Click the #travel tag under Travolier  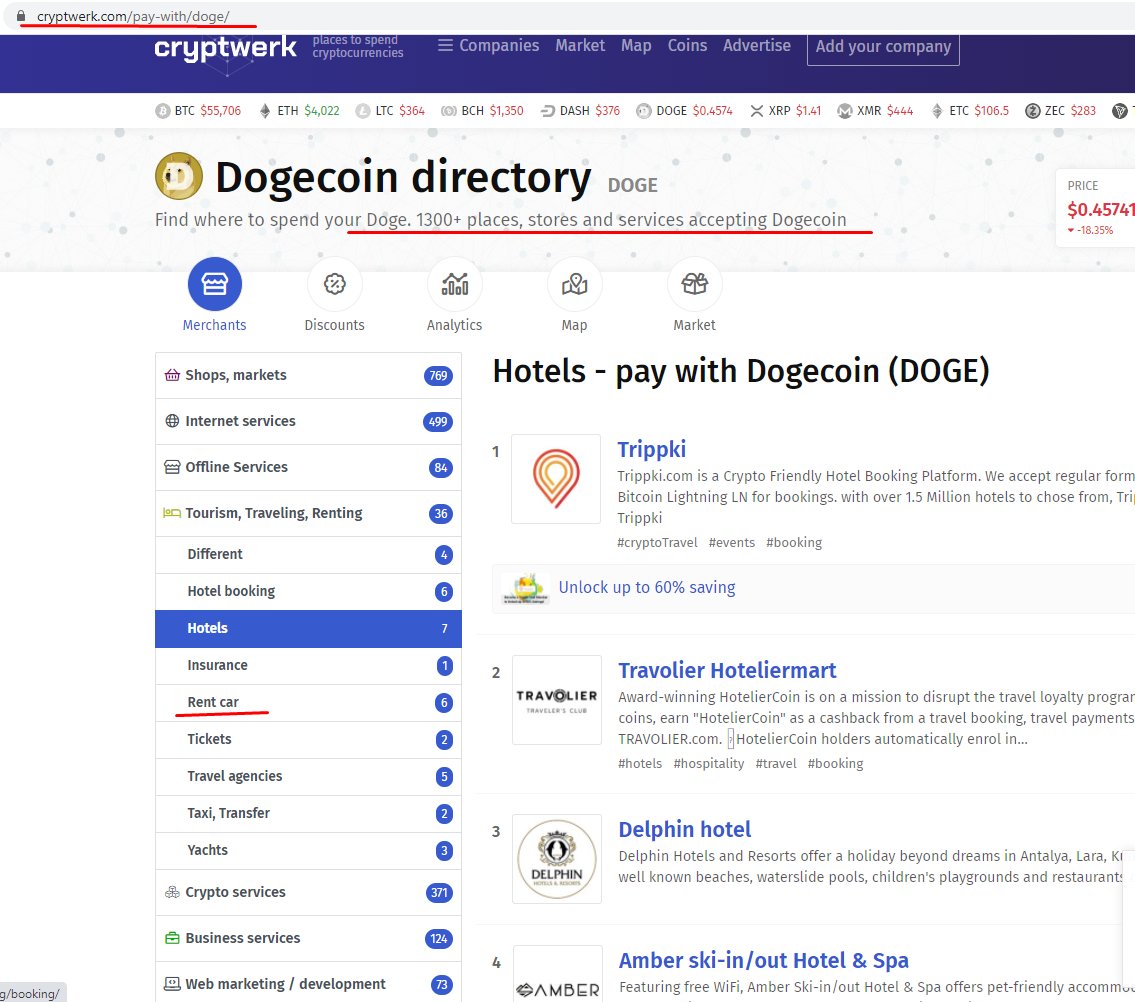(775, 764)
